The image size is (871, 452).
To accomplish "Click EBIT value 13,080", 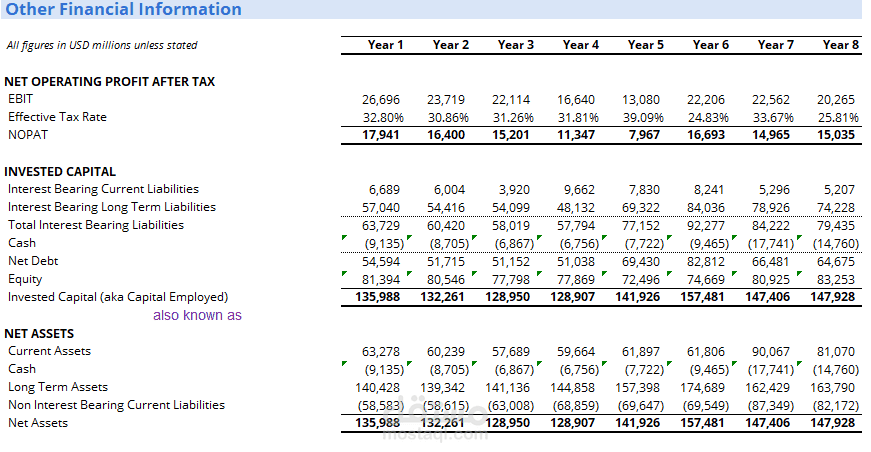I will tap(640, 100).
